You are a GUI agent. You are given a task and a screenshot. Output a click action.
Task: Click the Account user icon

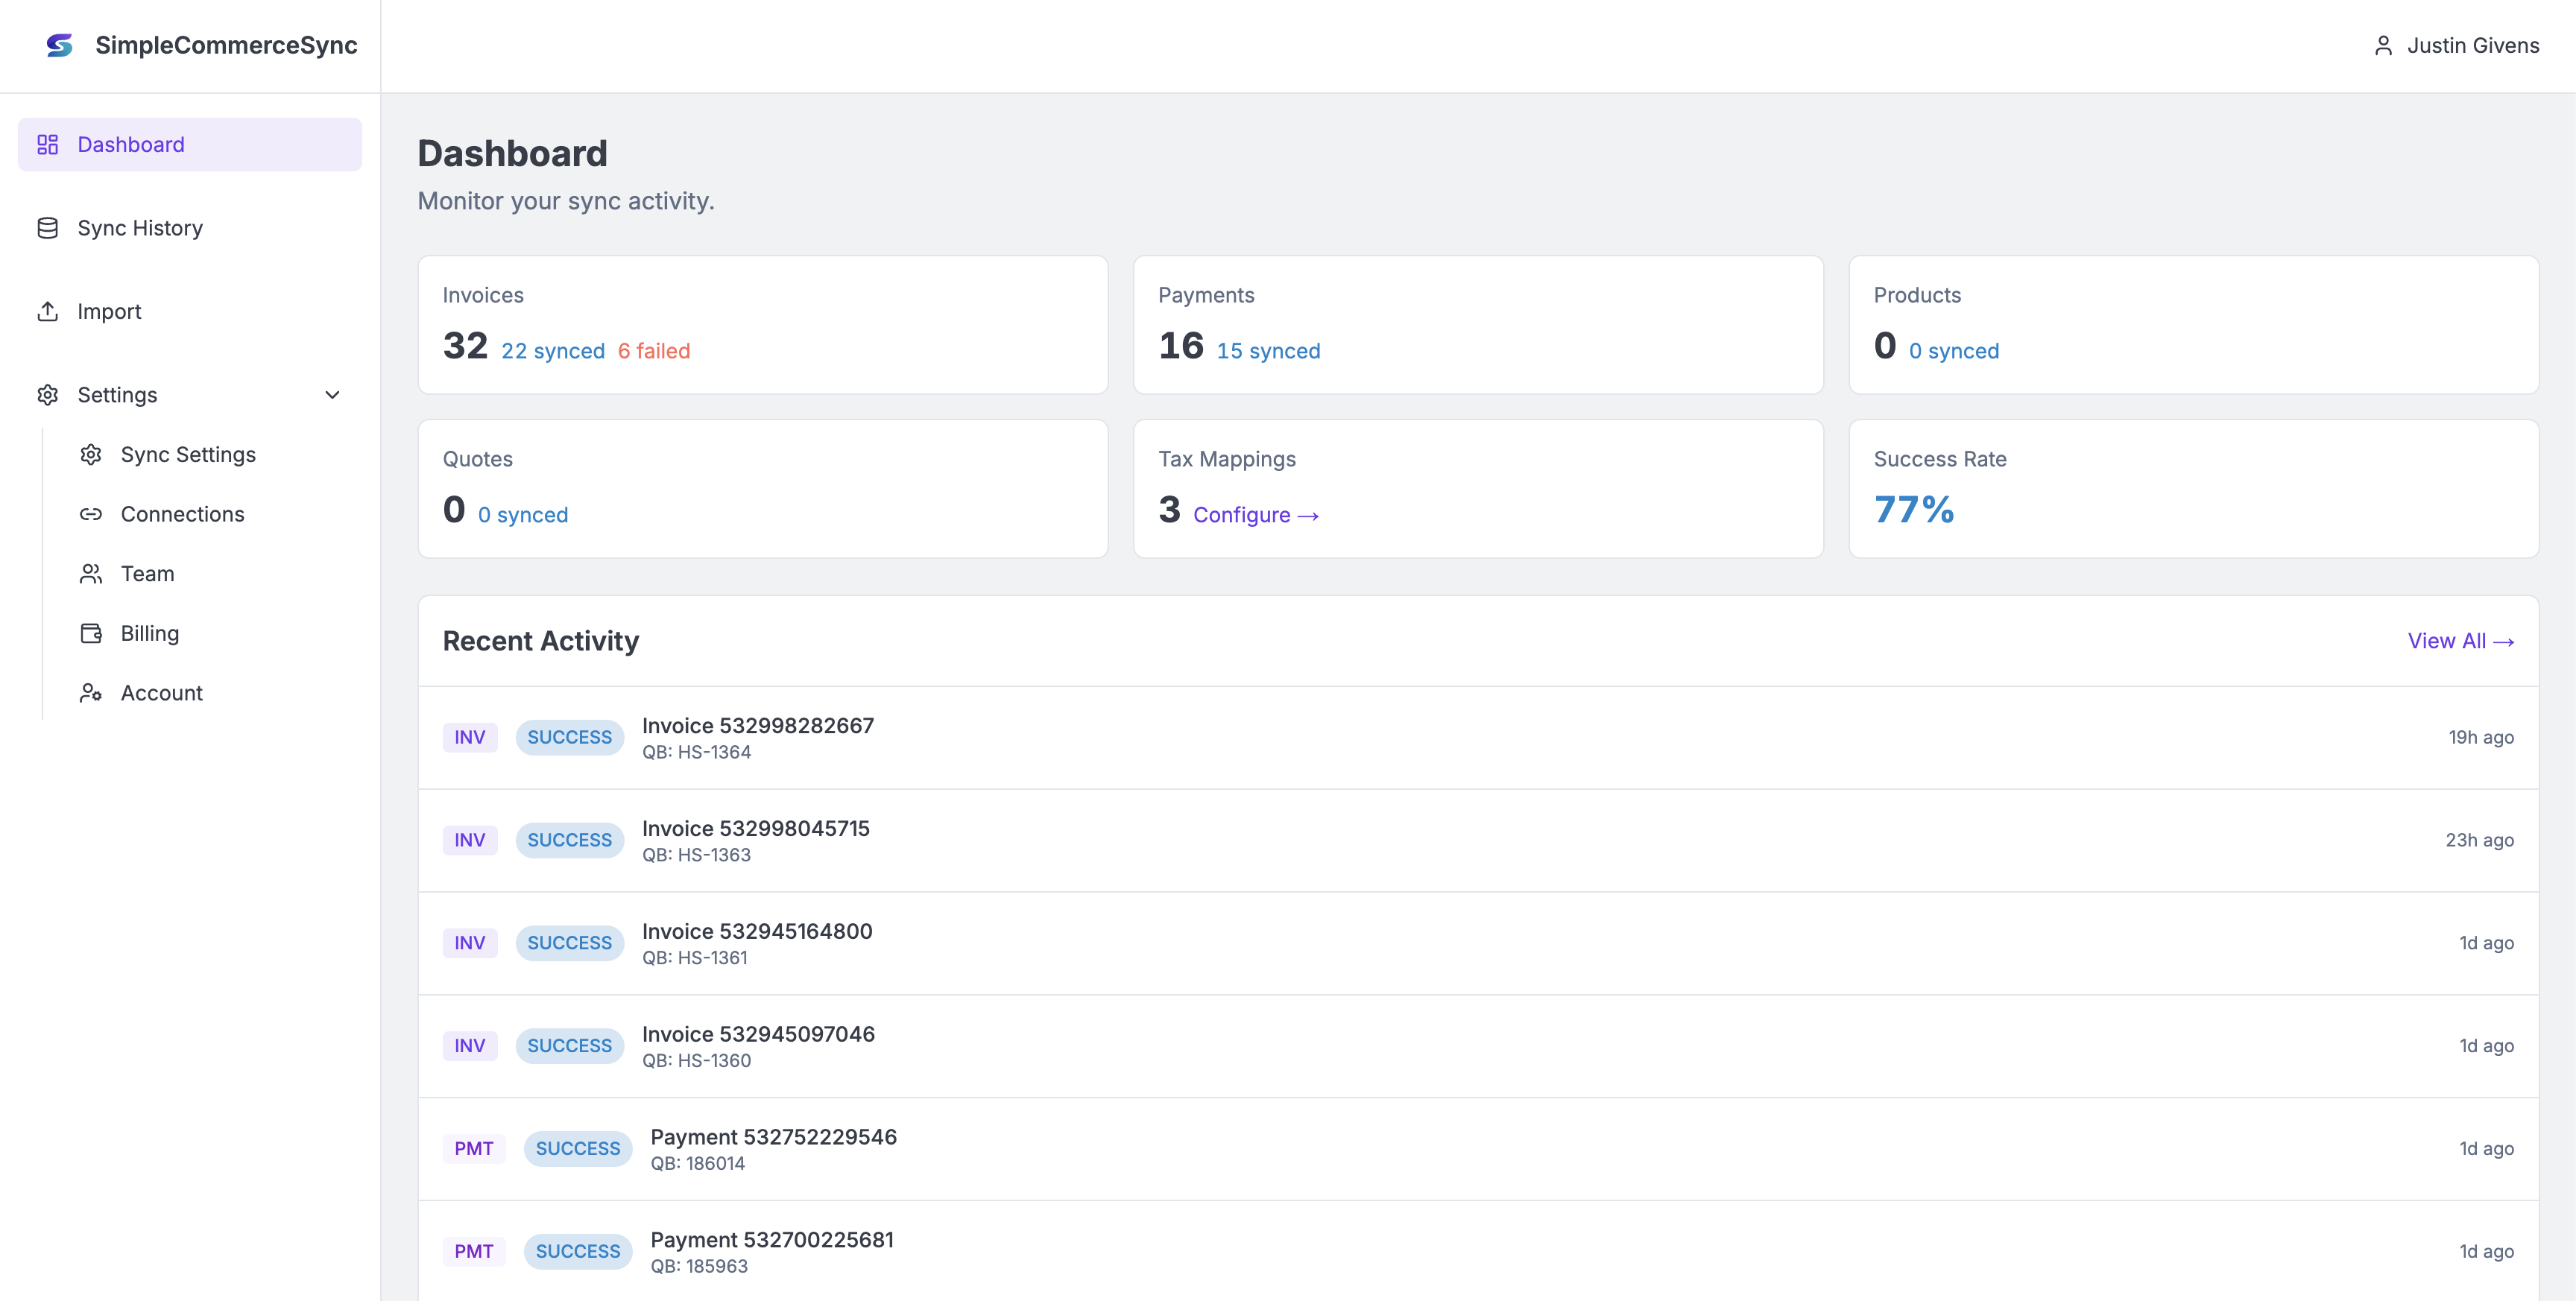[91, 692]
